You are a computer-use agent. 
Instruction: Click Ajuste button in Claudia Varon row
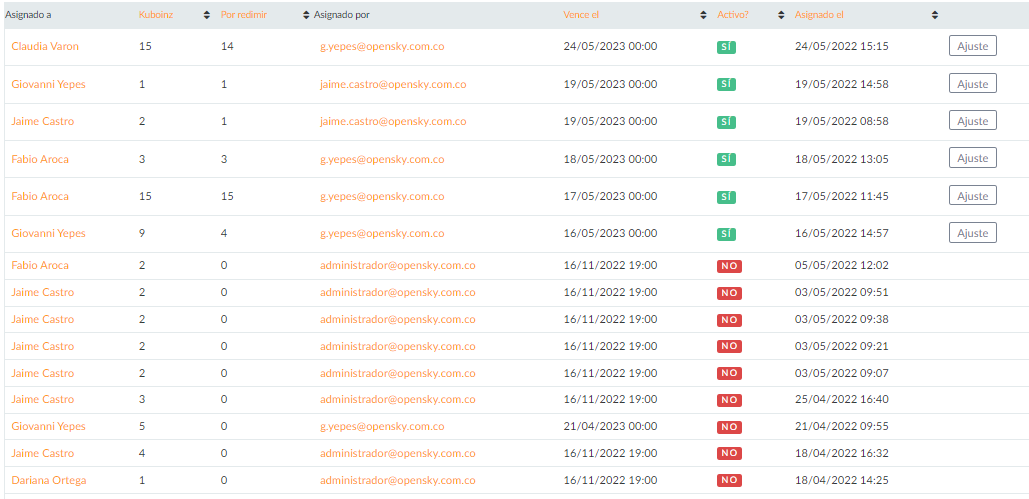[973, 46]
